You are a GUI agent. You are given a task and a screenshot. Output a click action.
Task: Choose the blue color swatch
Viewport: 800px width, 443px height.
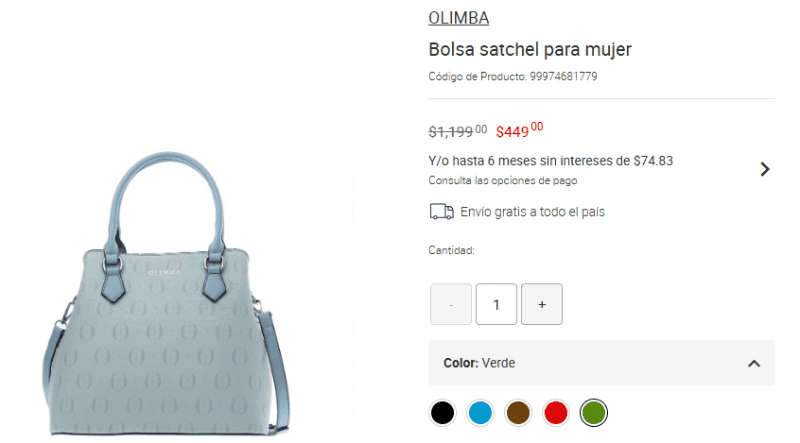tap(480, 413)
